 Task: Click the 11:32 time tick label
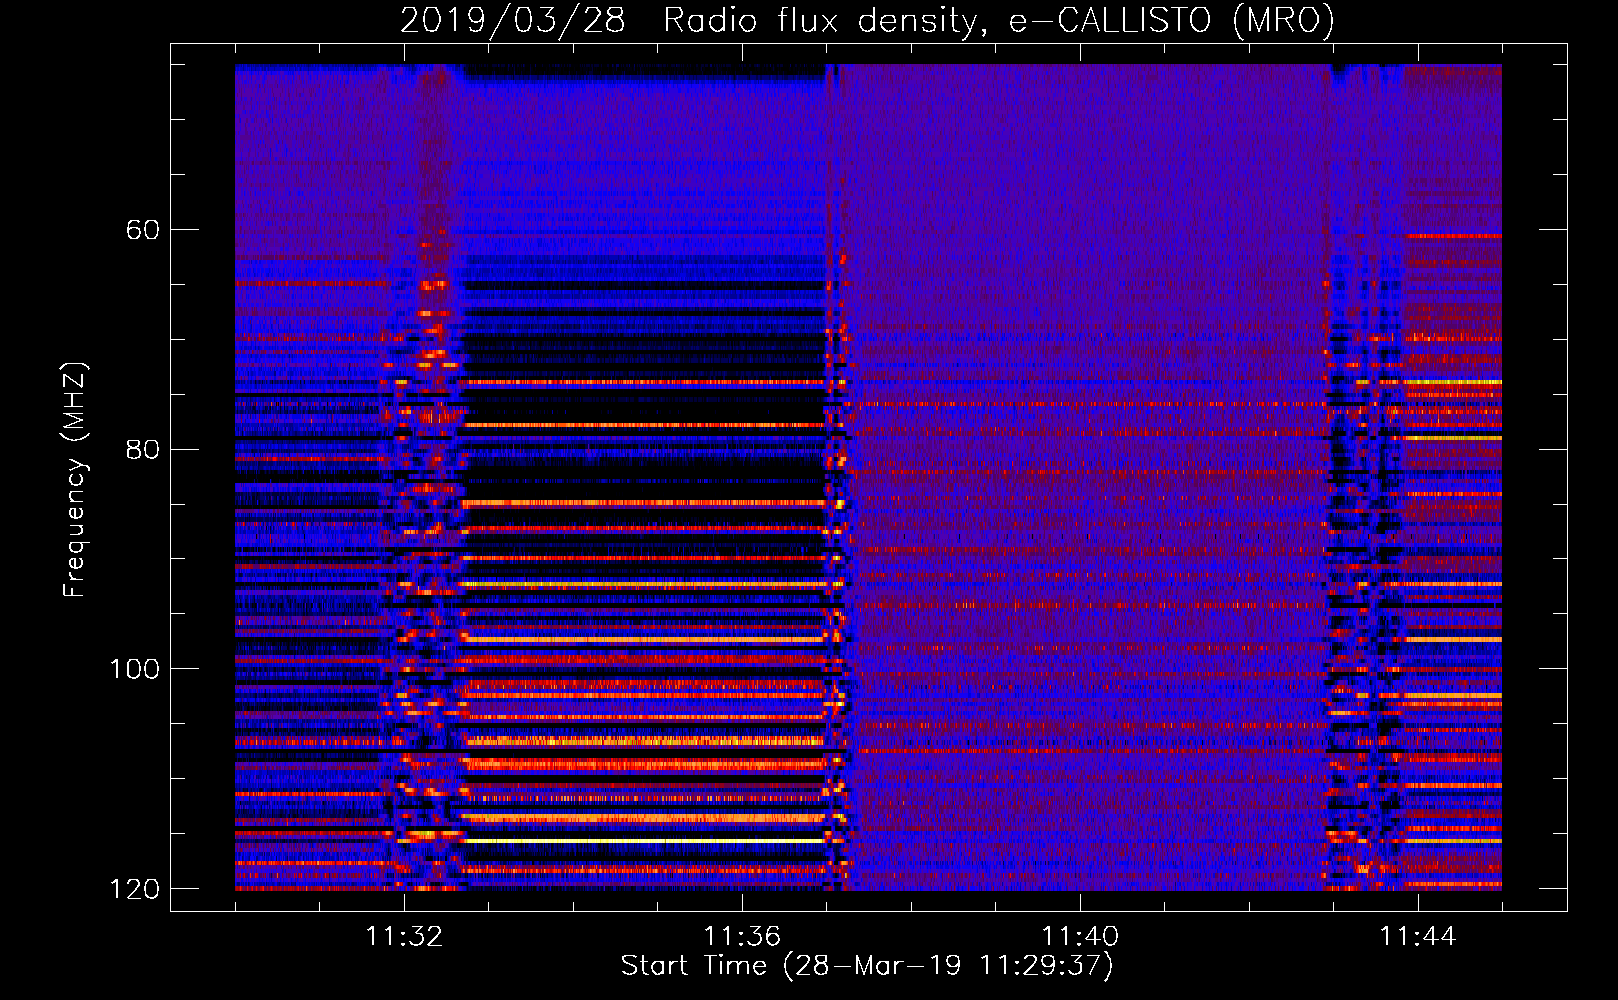(x=404, y=937)
